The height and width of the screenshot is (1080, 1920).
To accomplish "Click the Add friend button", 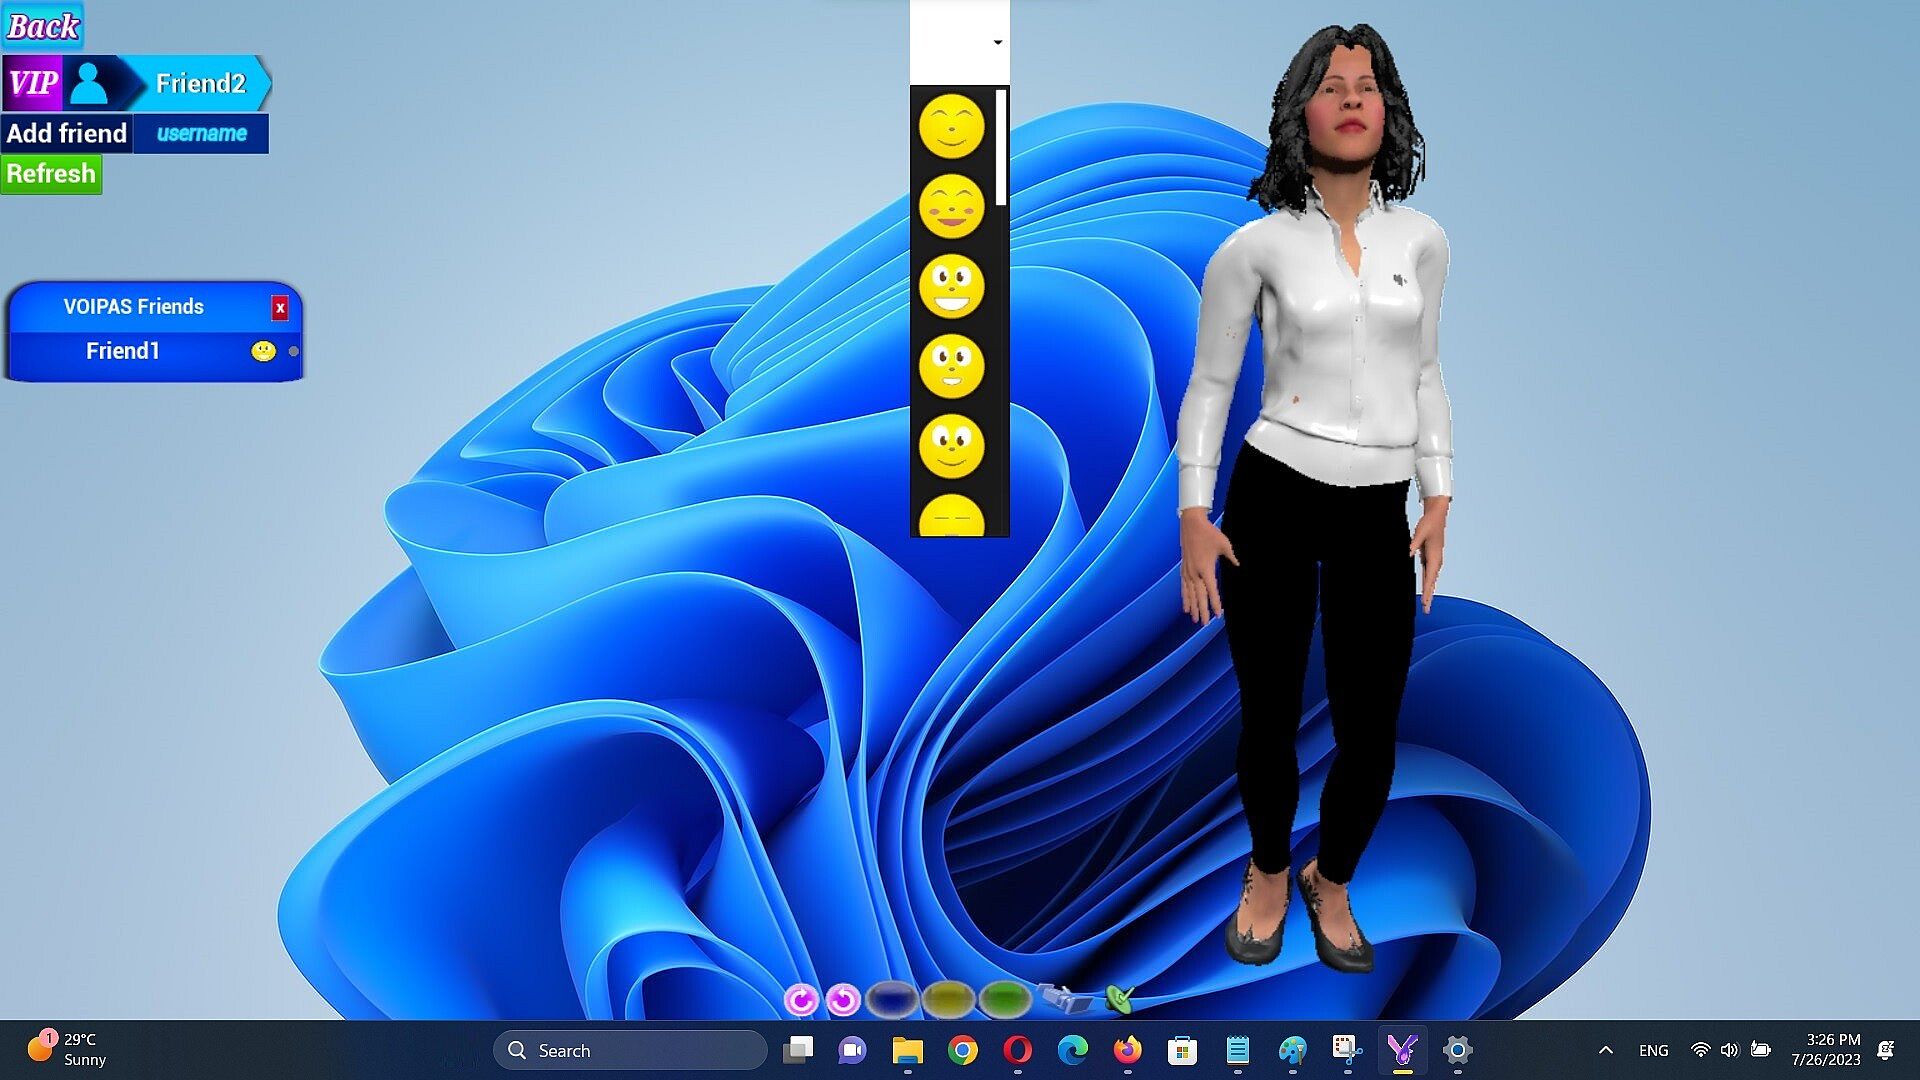I will coord(67,133).
